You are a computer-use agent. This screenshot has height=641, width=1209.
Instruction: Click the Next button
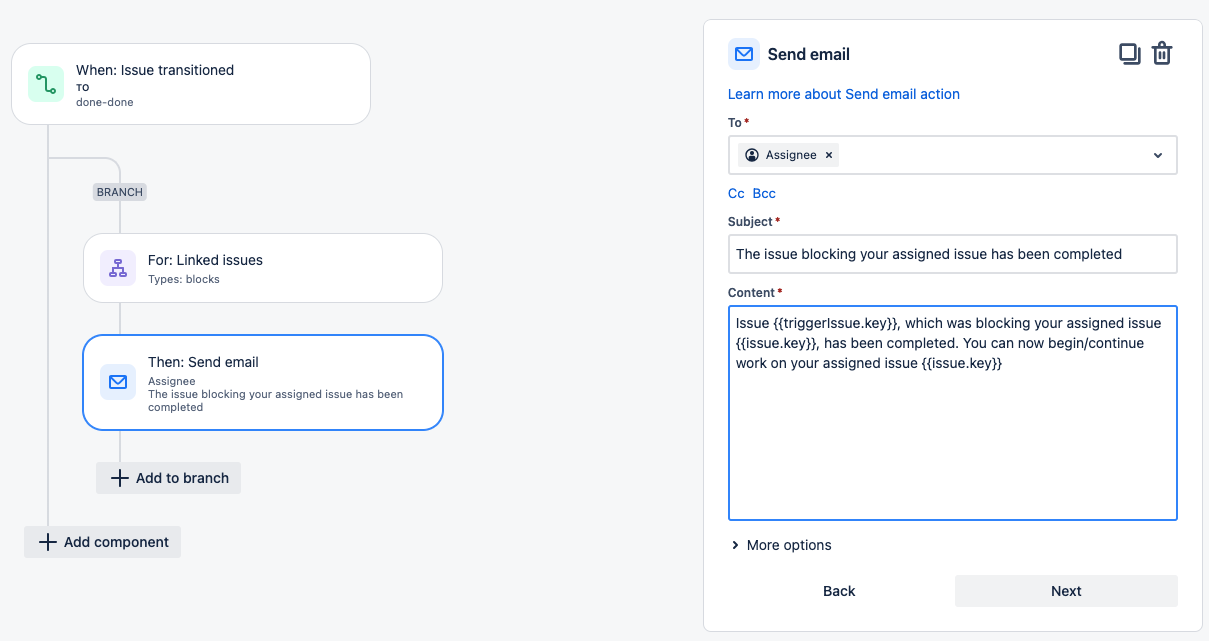(x=1066, y=591)
